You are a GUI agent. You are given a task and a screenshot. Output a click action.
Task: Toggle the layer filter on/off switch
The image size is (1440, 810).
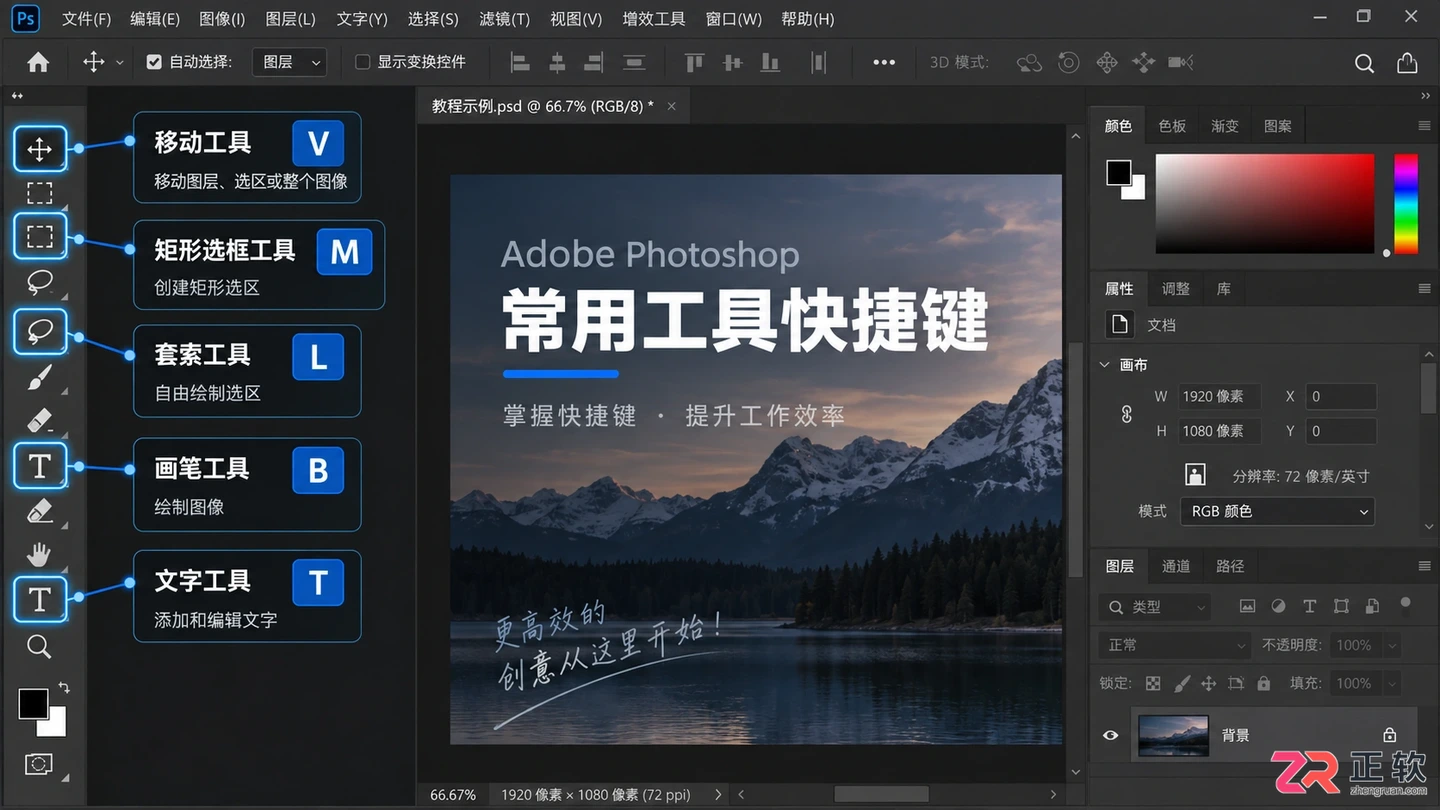pos(1405,604)
